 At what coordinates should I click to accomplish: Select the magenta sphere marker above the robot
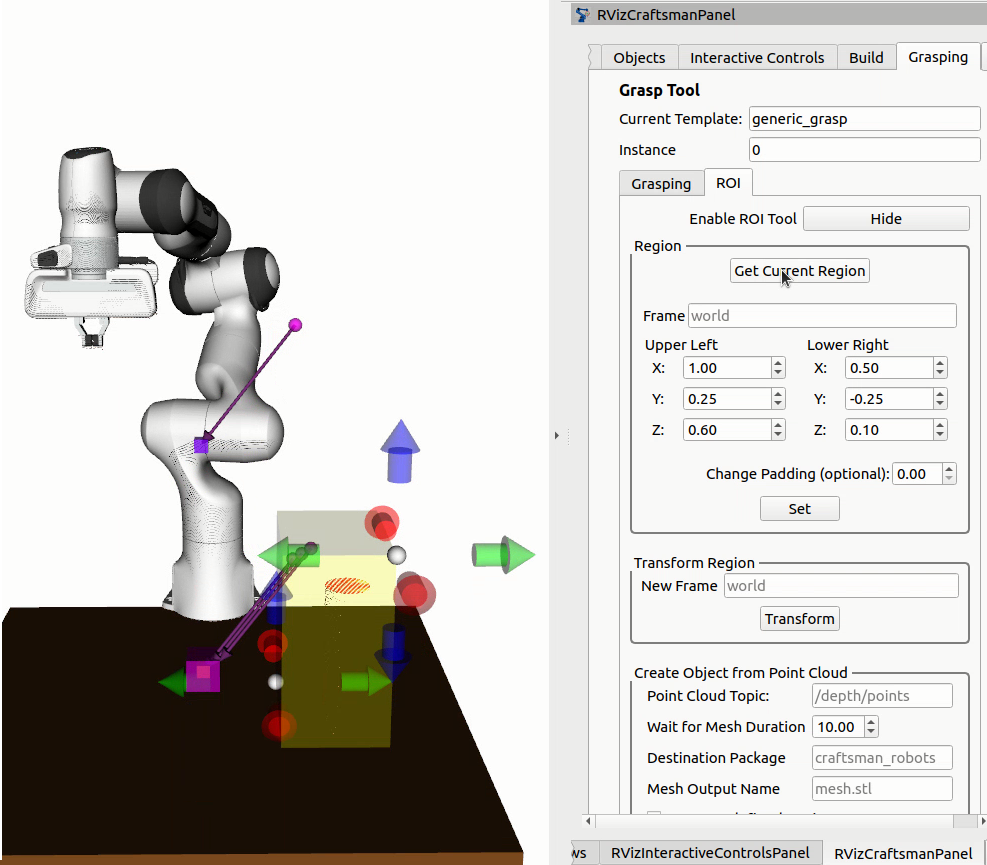(x=295, y=325)
